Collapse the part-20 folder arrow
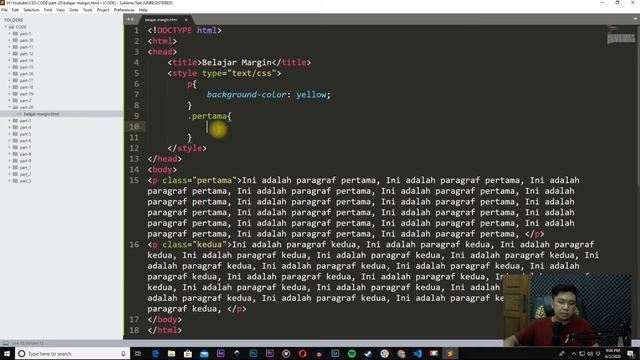The image size is (640, 360). 9,107
